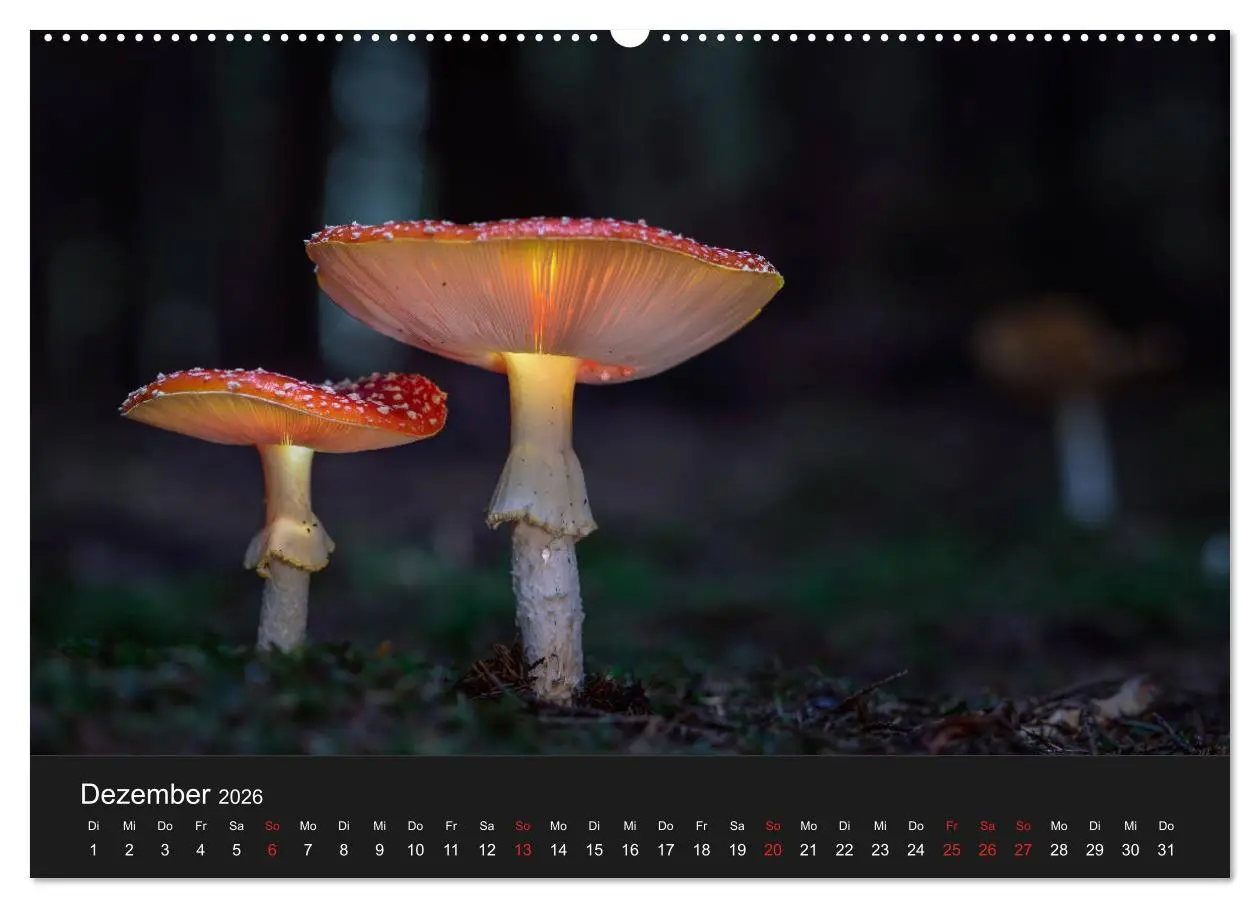The image size is (1260, 908).
Task: Click day number 21
Action: [809, 850]
